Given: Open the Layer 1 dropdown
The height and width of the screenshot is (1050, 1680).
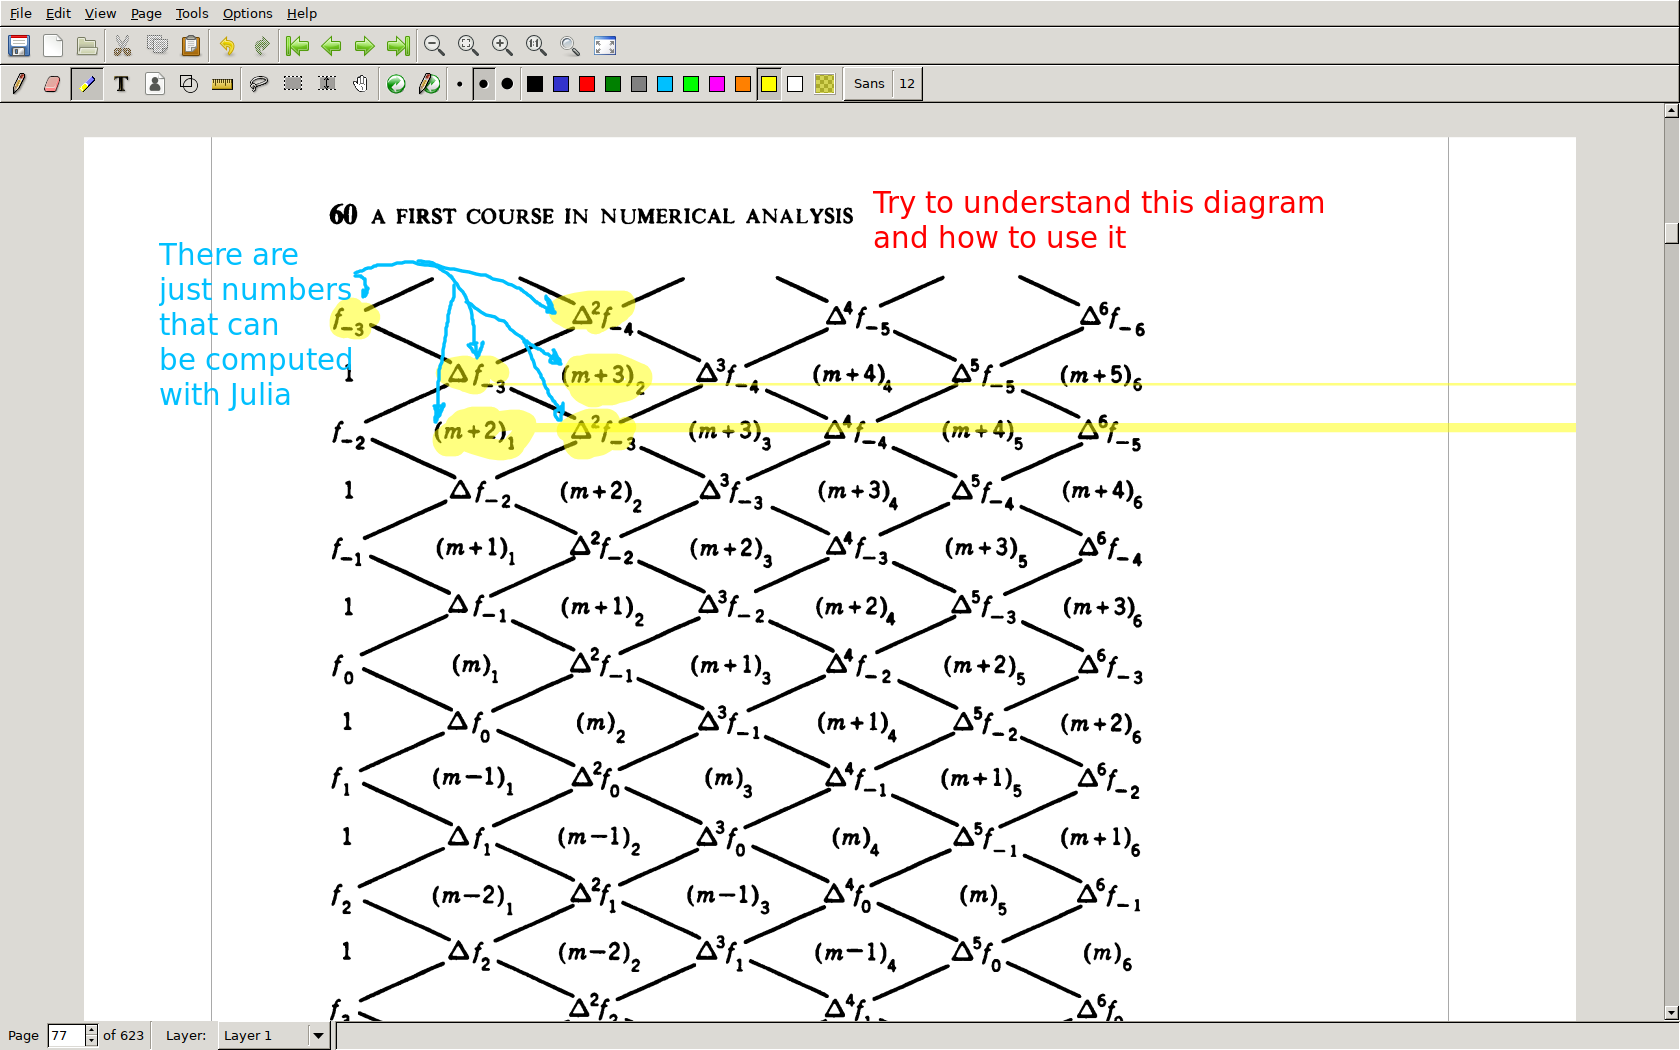Looking at the screenshot, I should [318, 1036].
